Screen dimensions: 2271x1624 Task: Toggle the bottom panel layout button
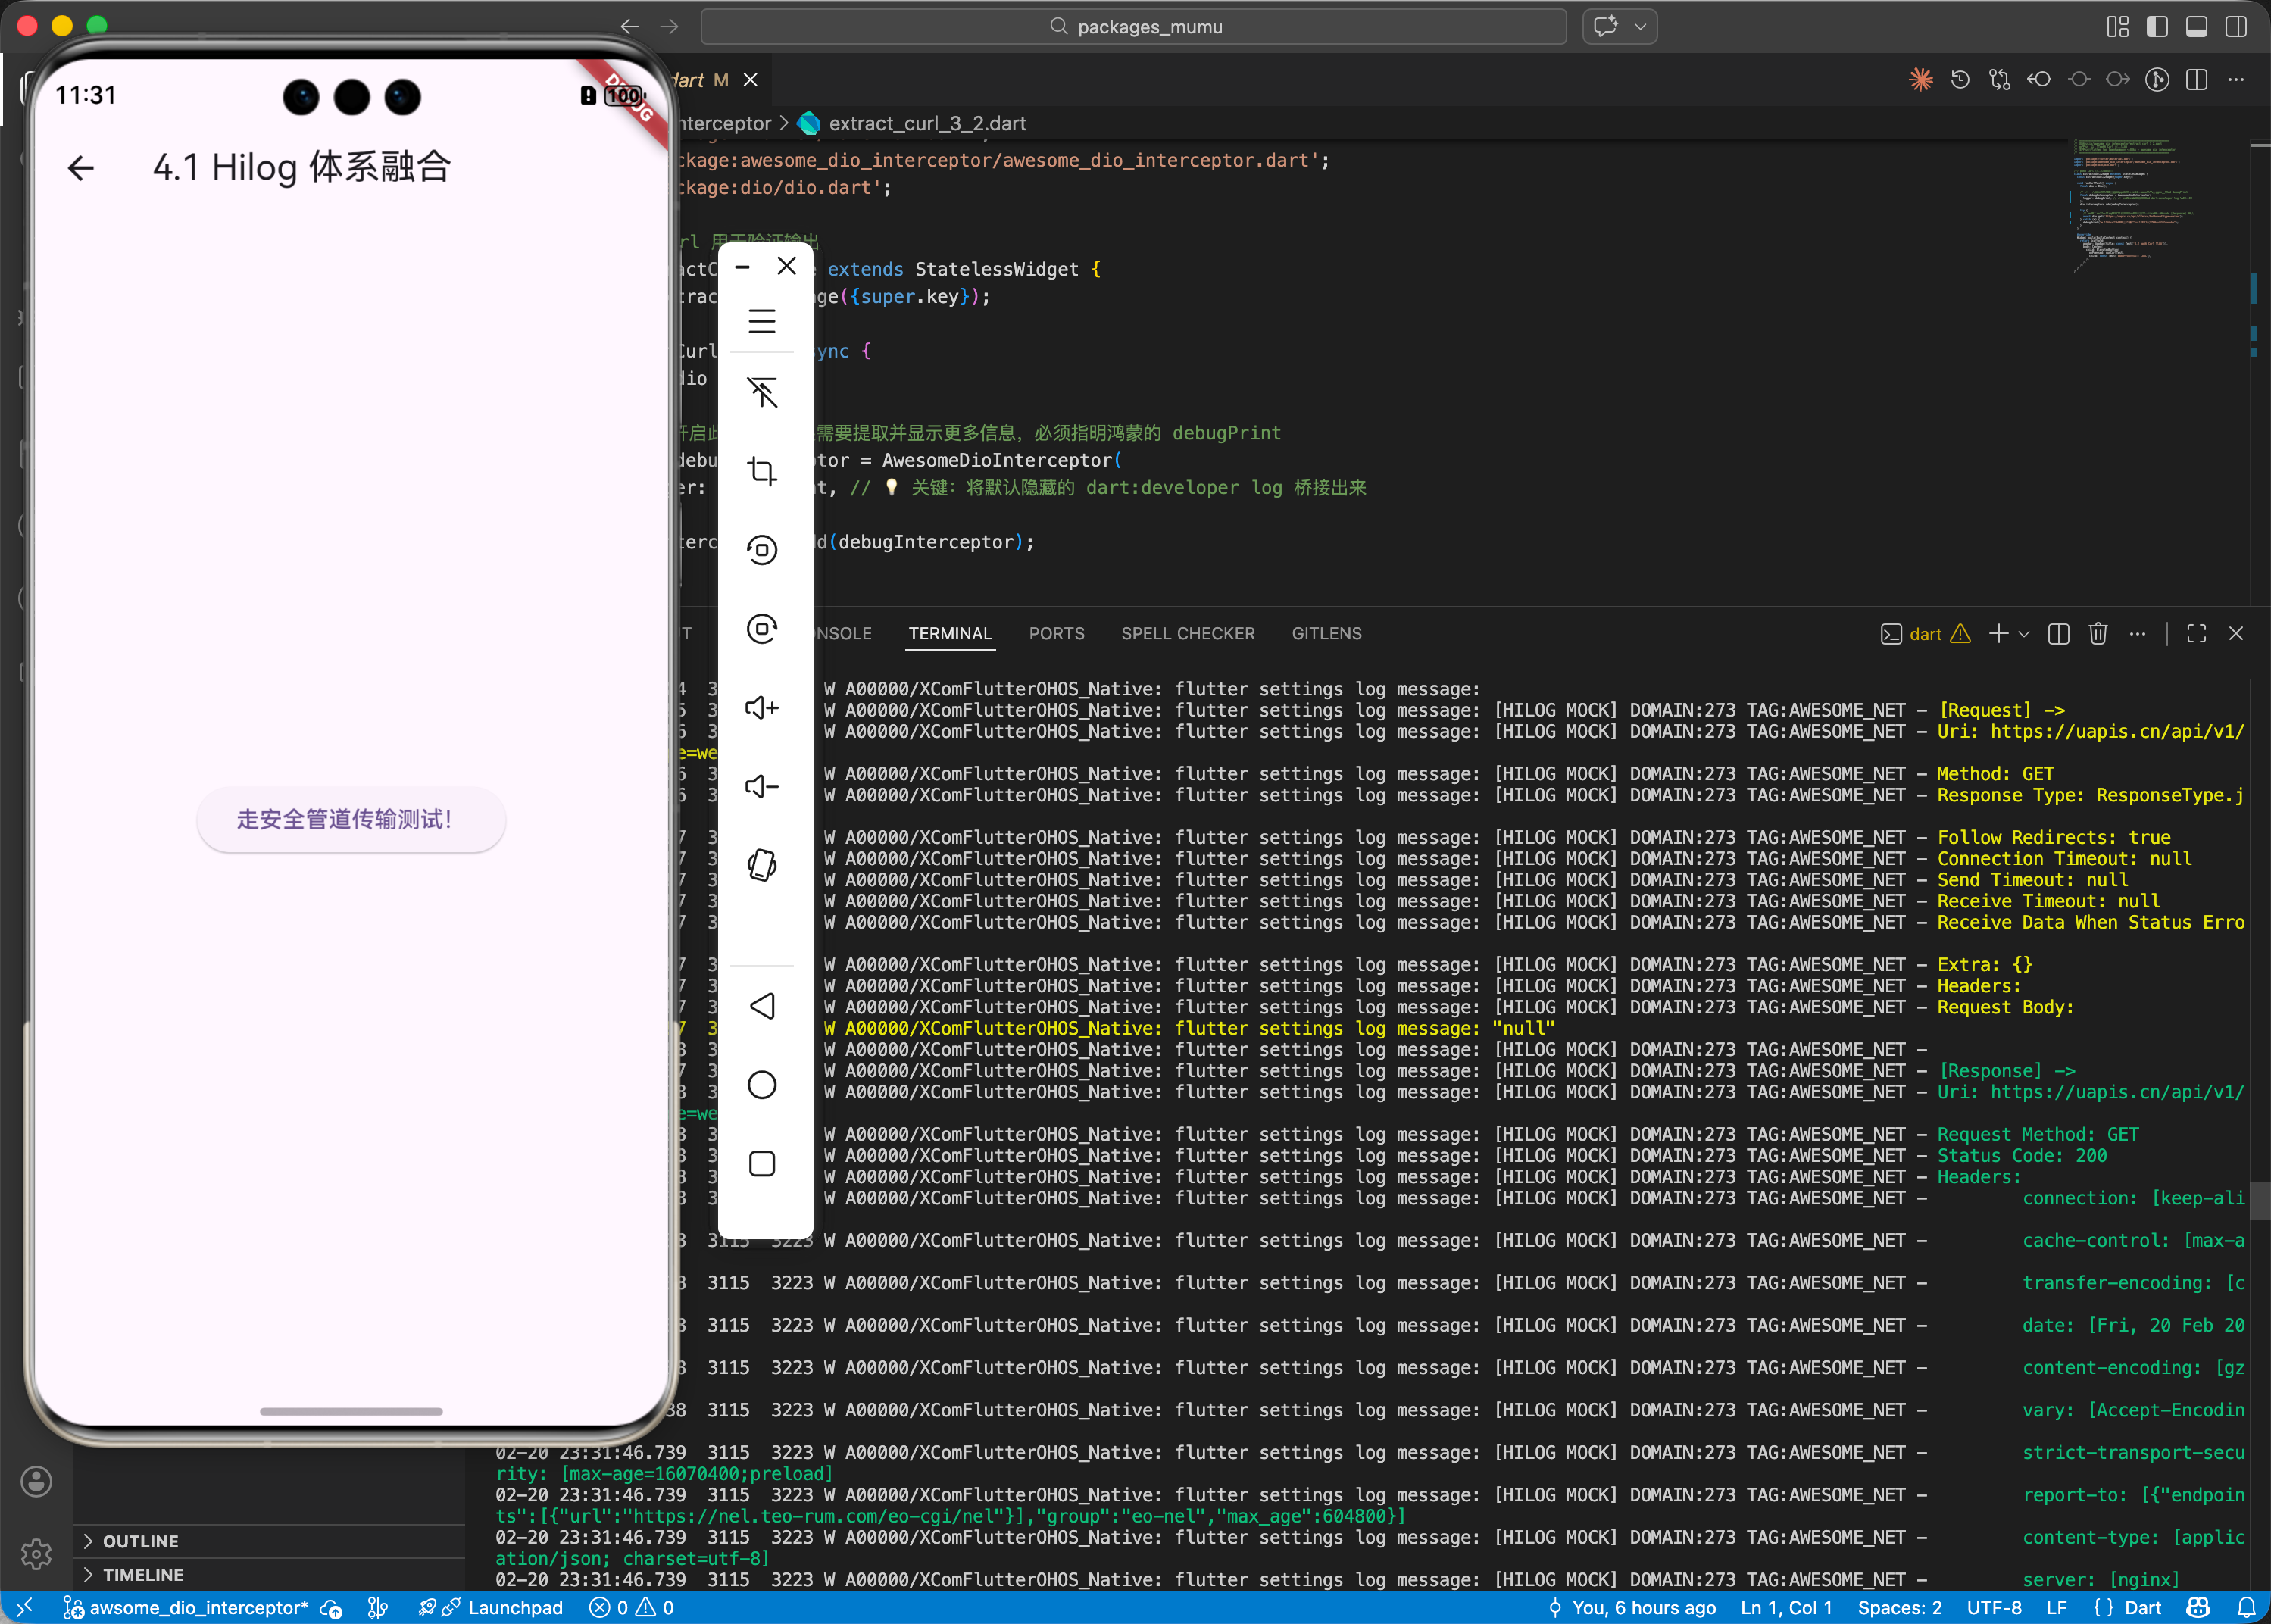click(2196, 27)
